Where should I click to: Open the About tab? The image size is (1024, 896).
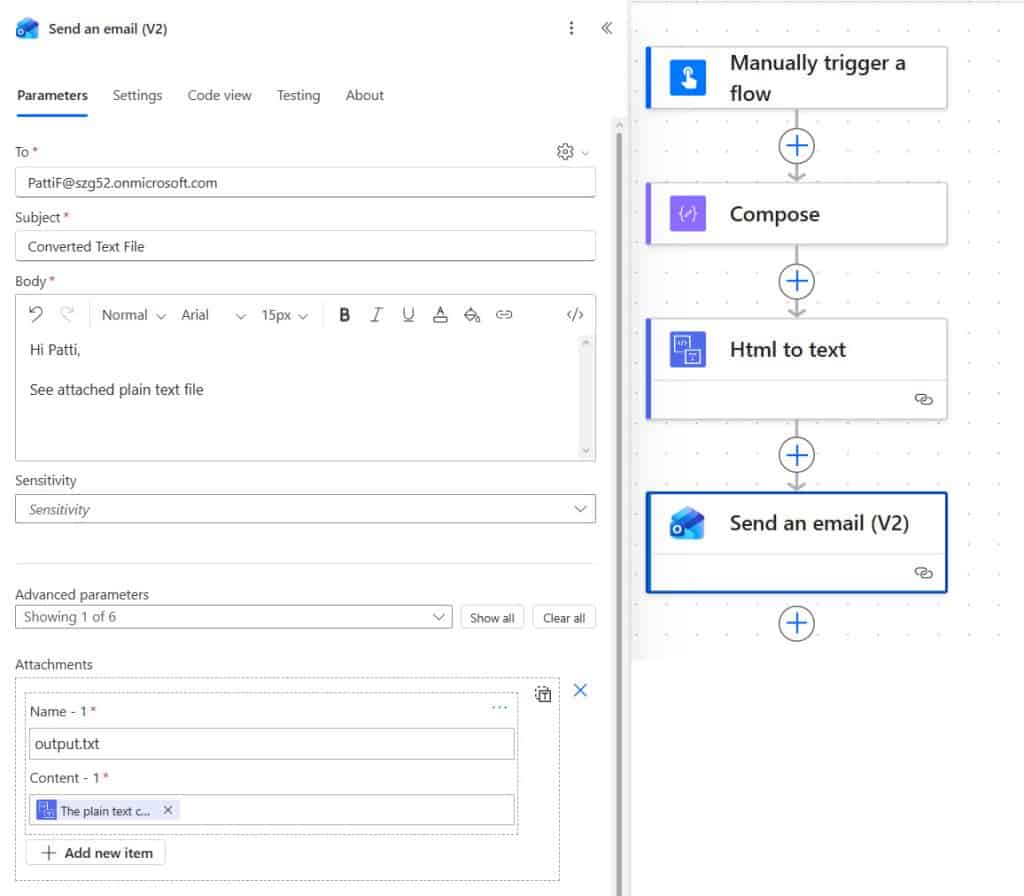pos(364,95)
